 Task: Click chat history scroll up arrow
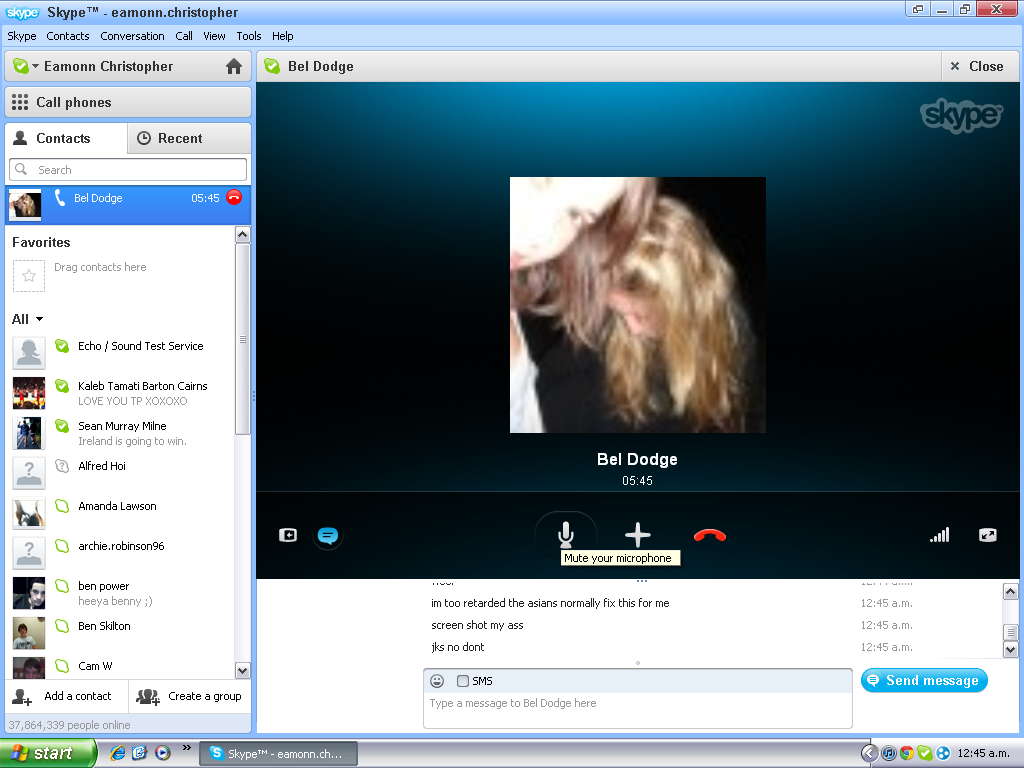(1010, 592)
